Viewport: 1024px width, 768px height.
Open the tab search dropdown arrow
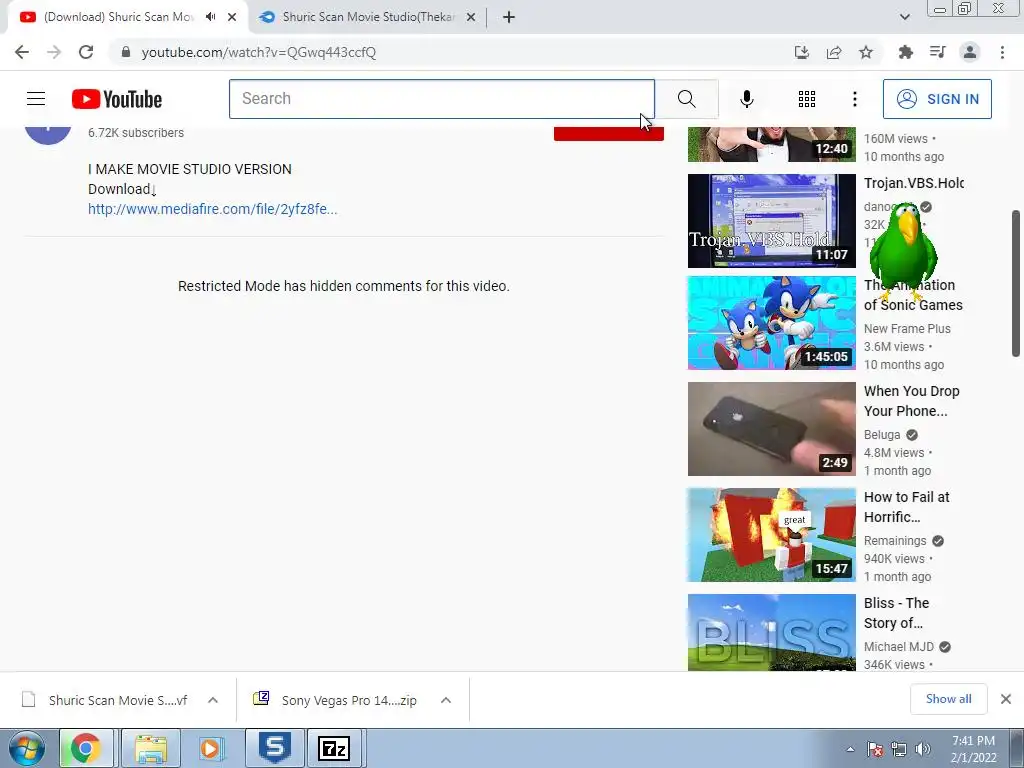[904, 17]
